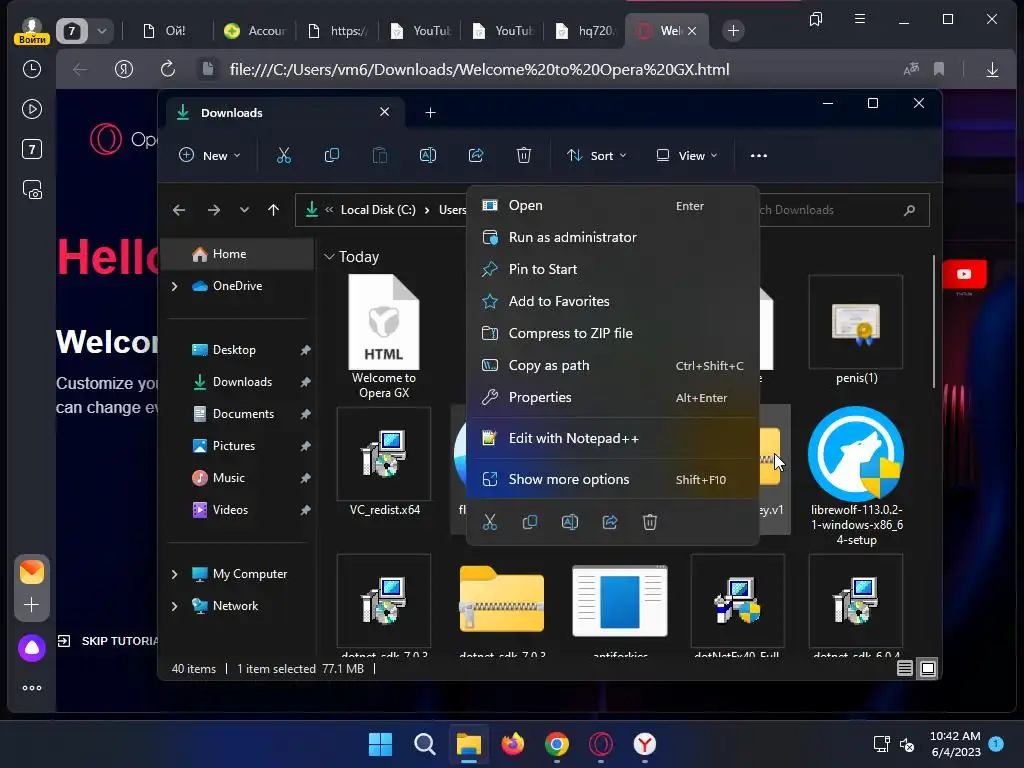This screenshot has width=1024, height=768.
Task: Click search magnifier in Explorer search box
Action: pos(909,210)
